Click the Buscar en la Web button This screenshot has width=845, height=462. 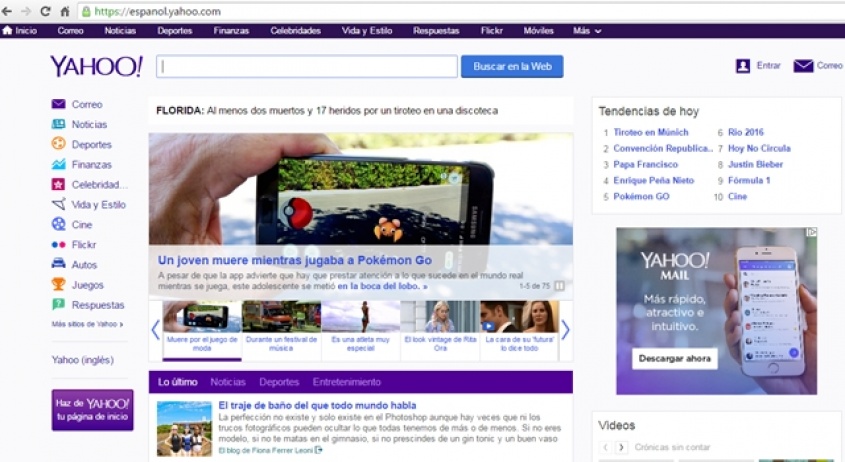512,66
